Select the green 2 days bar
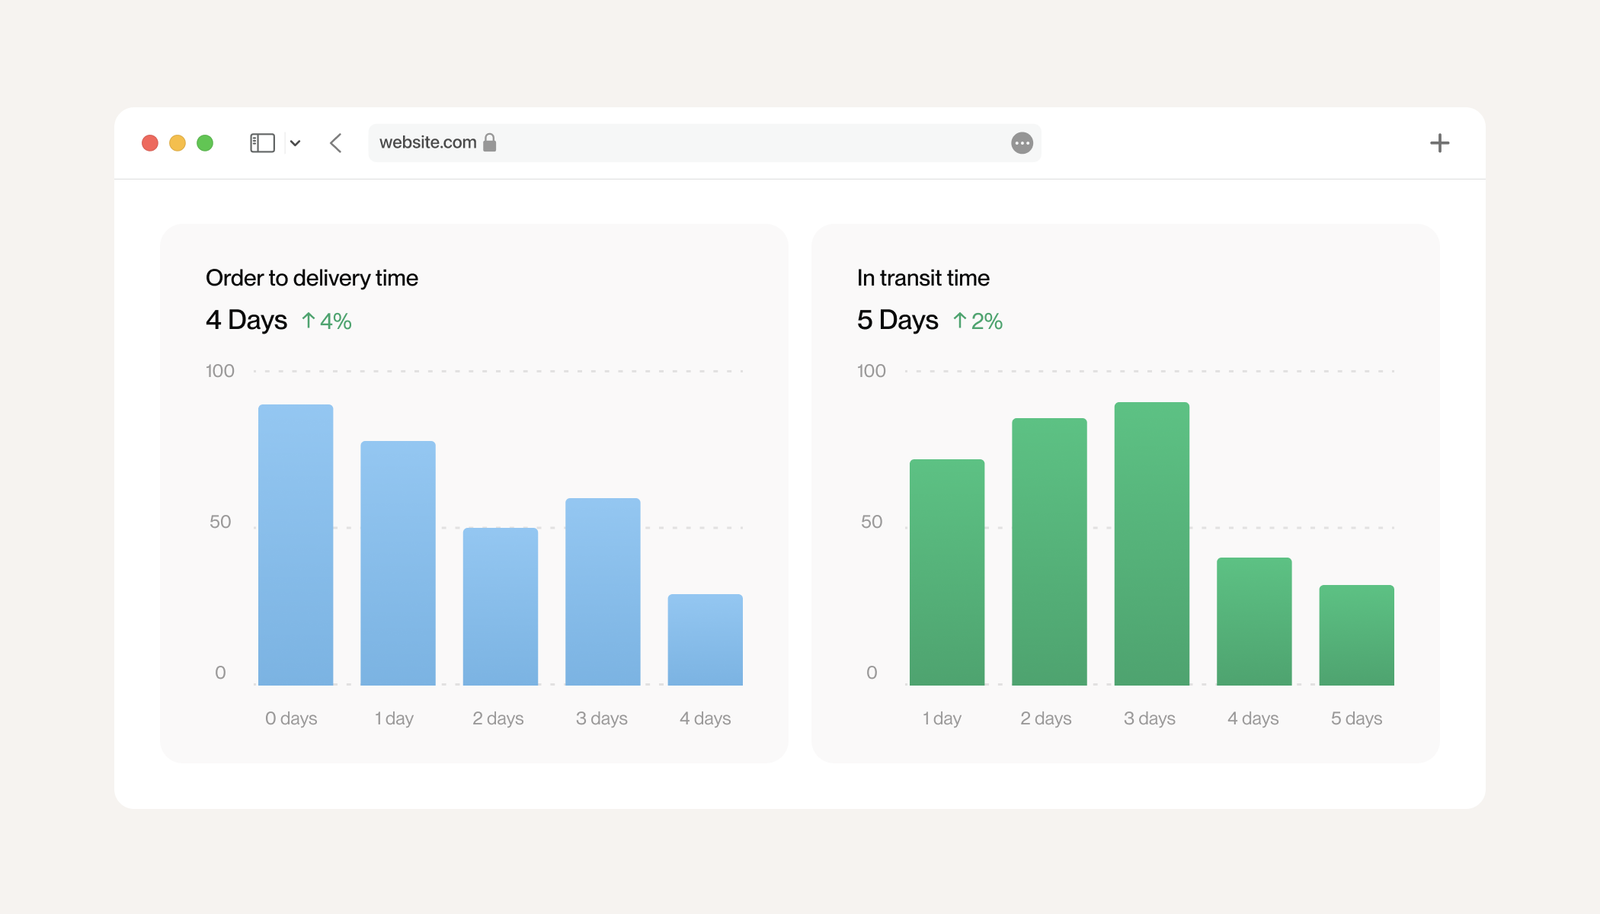This screenshot has width=1600, height=914. pyautogui.click(x=1049, y=552)
